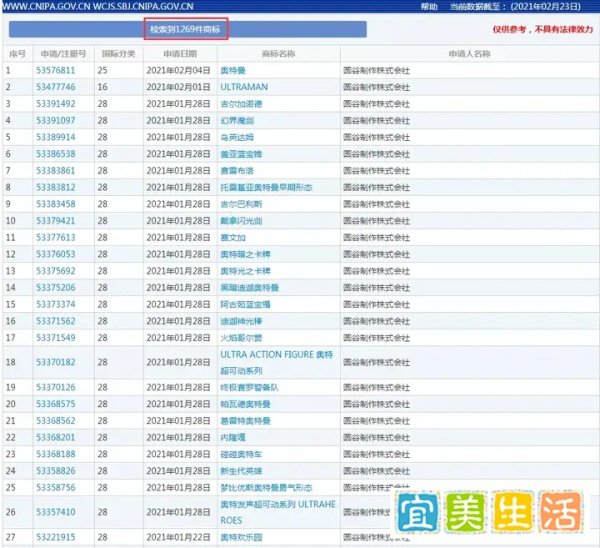This screenshot has height=548, width=600.
Task: Open application number 53370182
Action: (x=55, y=362)
